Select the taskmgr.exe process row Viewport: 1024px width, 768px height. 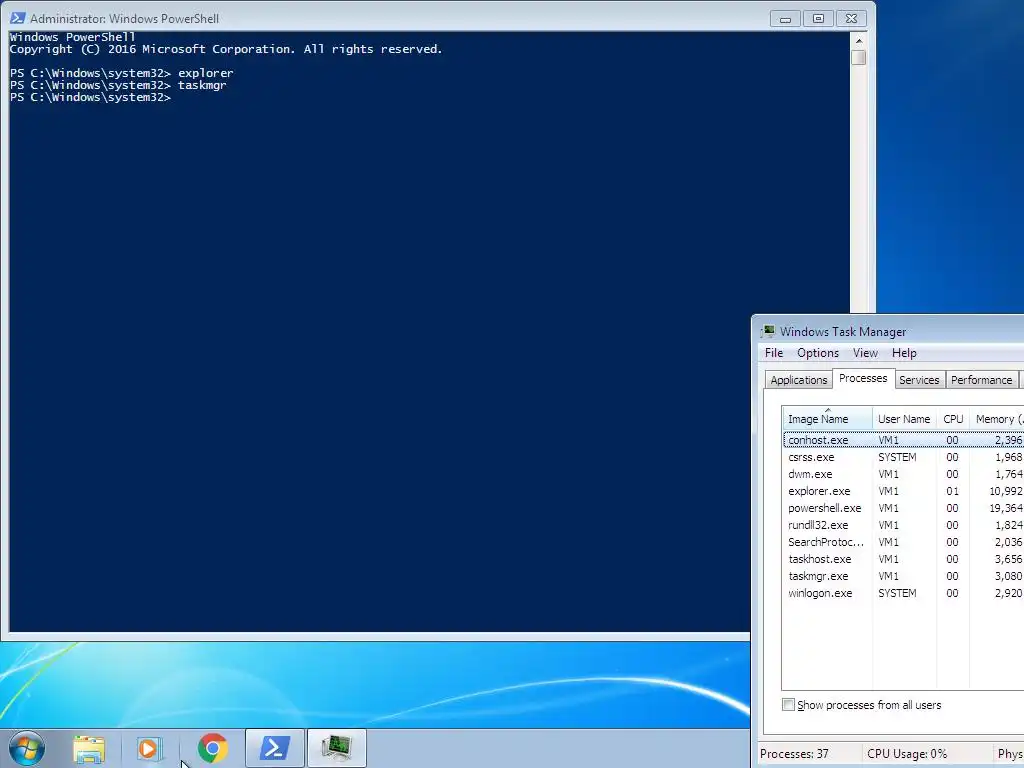(903, 576)
